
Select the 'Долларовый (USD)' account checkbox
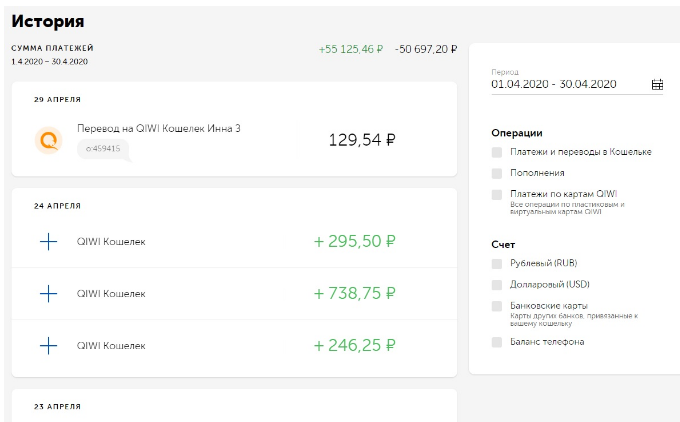[497, 285]
